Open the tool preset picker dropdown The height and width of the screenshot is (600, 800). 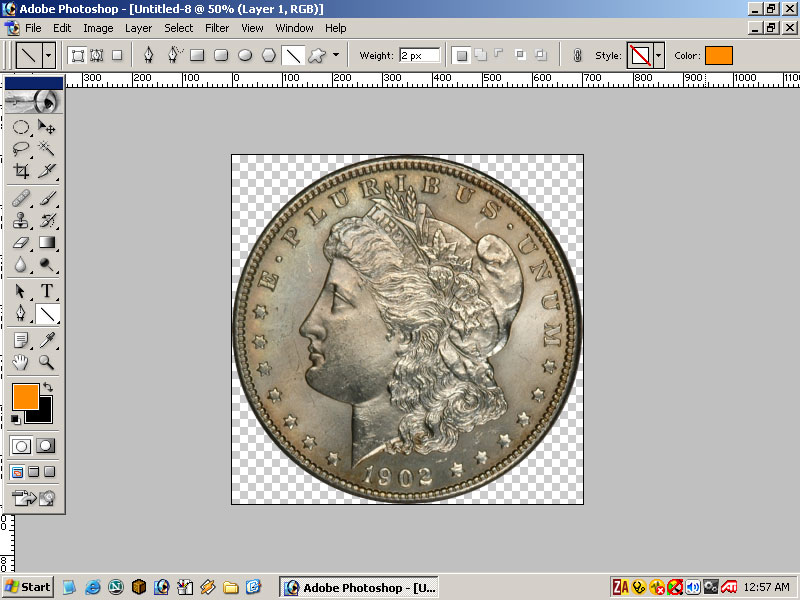[49, 55]
